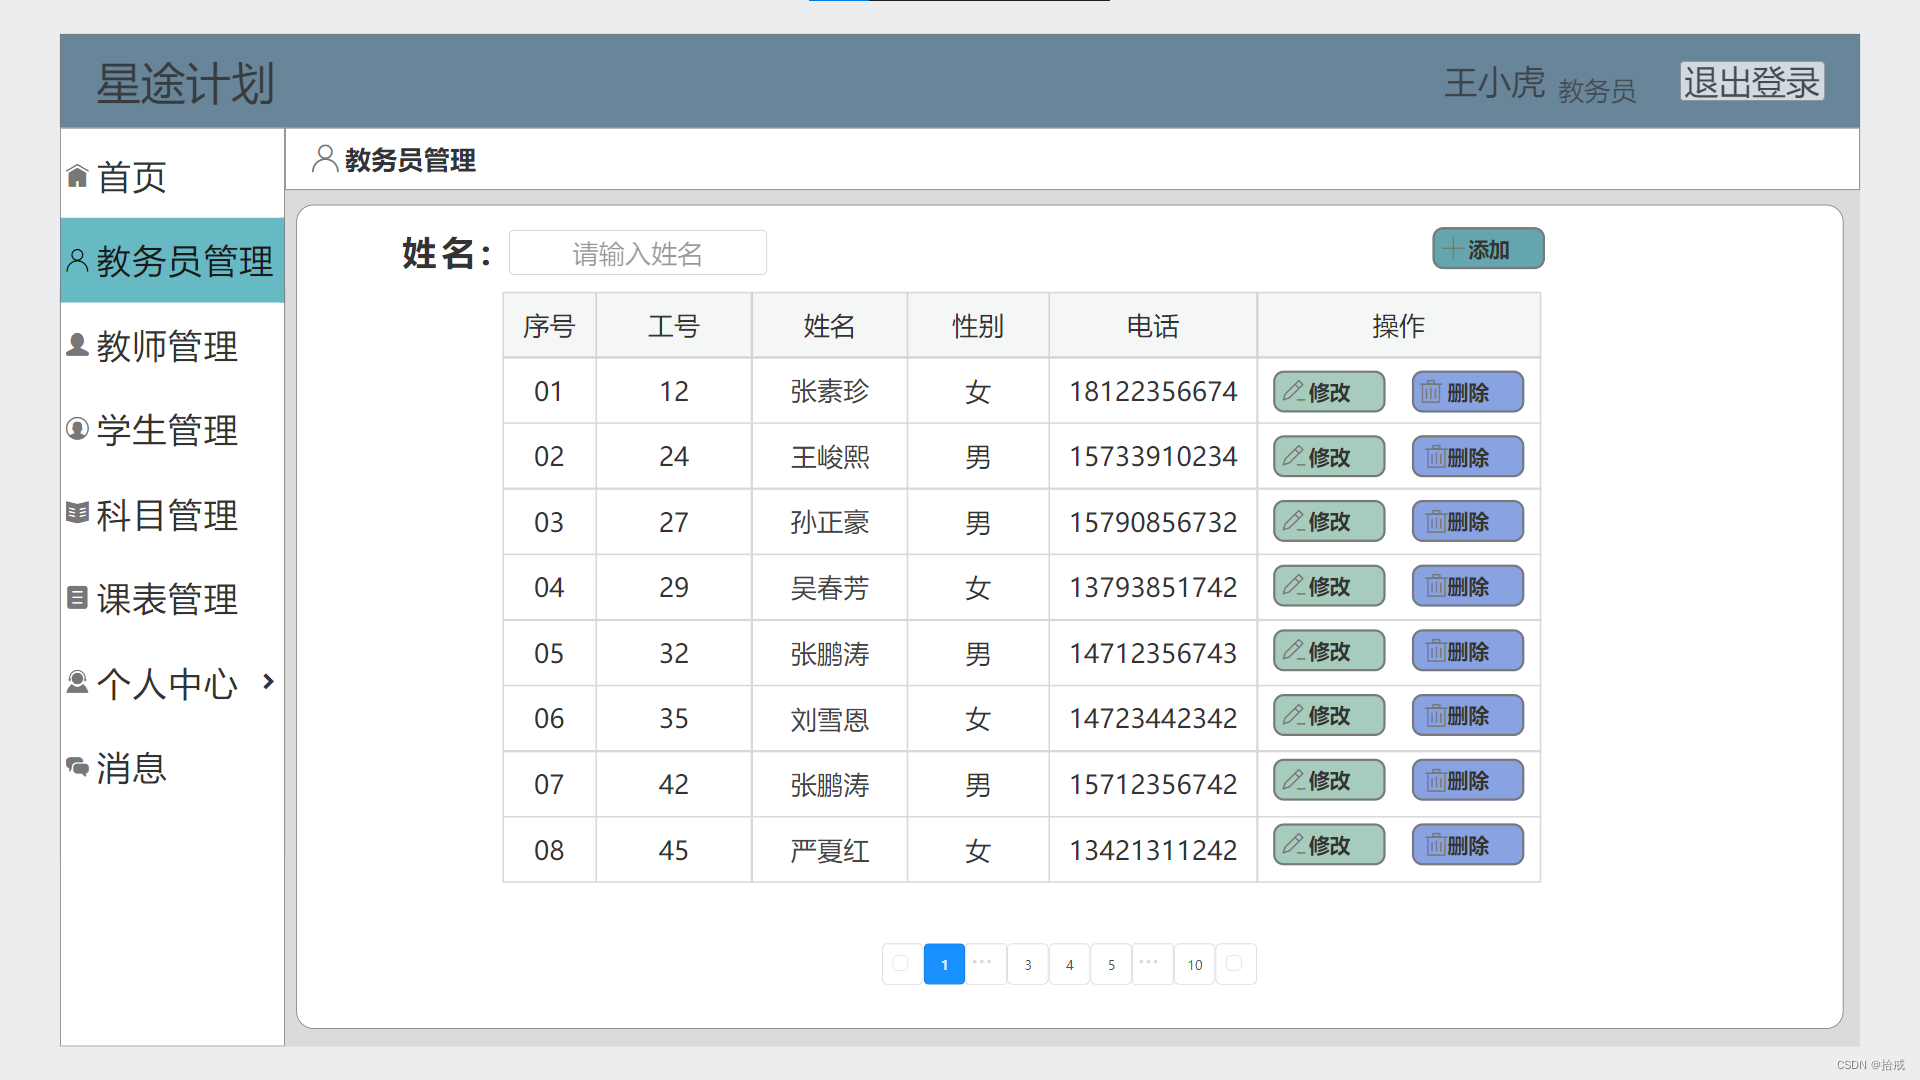1920x1080 pixels.
Task: Click the schedule icon beside 课表管理
Action: (x=77, y=598)
